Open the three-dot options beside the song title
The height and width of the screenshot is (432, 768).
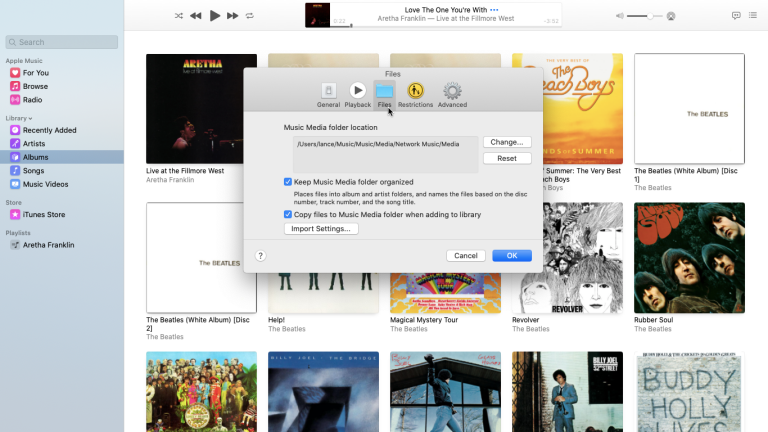pyautogui.click(x=494, y=10)
